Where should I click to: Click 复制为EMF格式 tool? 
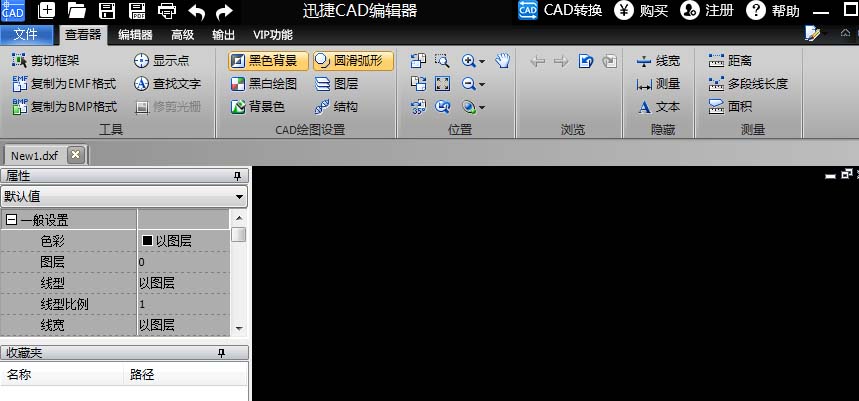pyautogui.click(x=64, y=84)
